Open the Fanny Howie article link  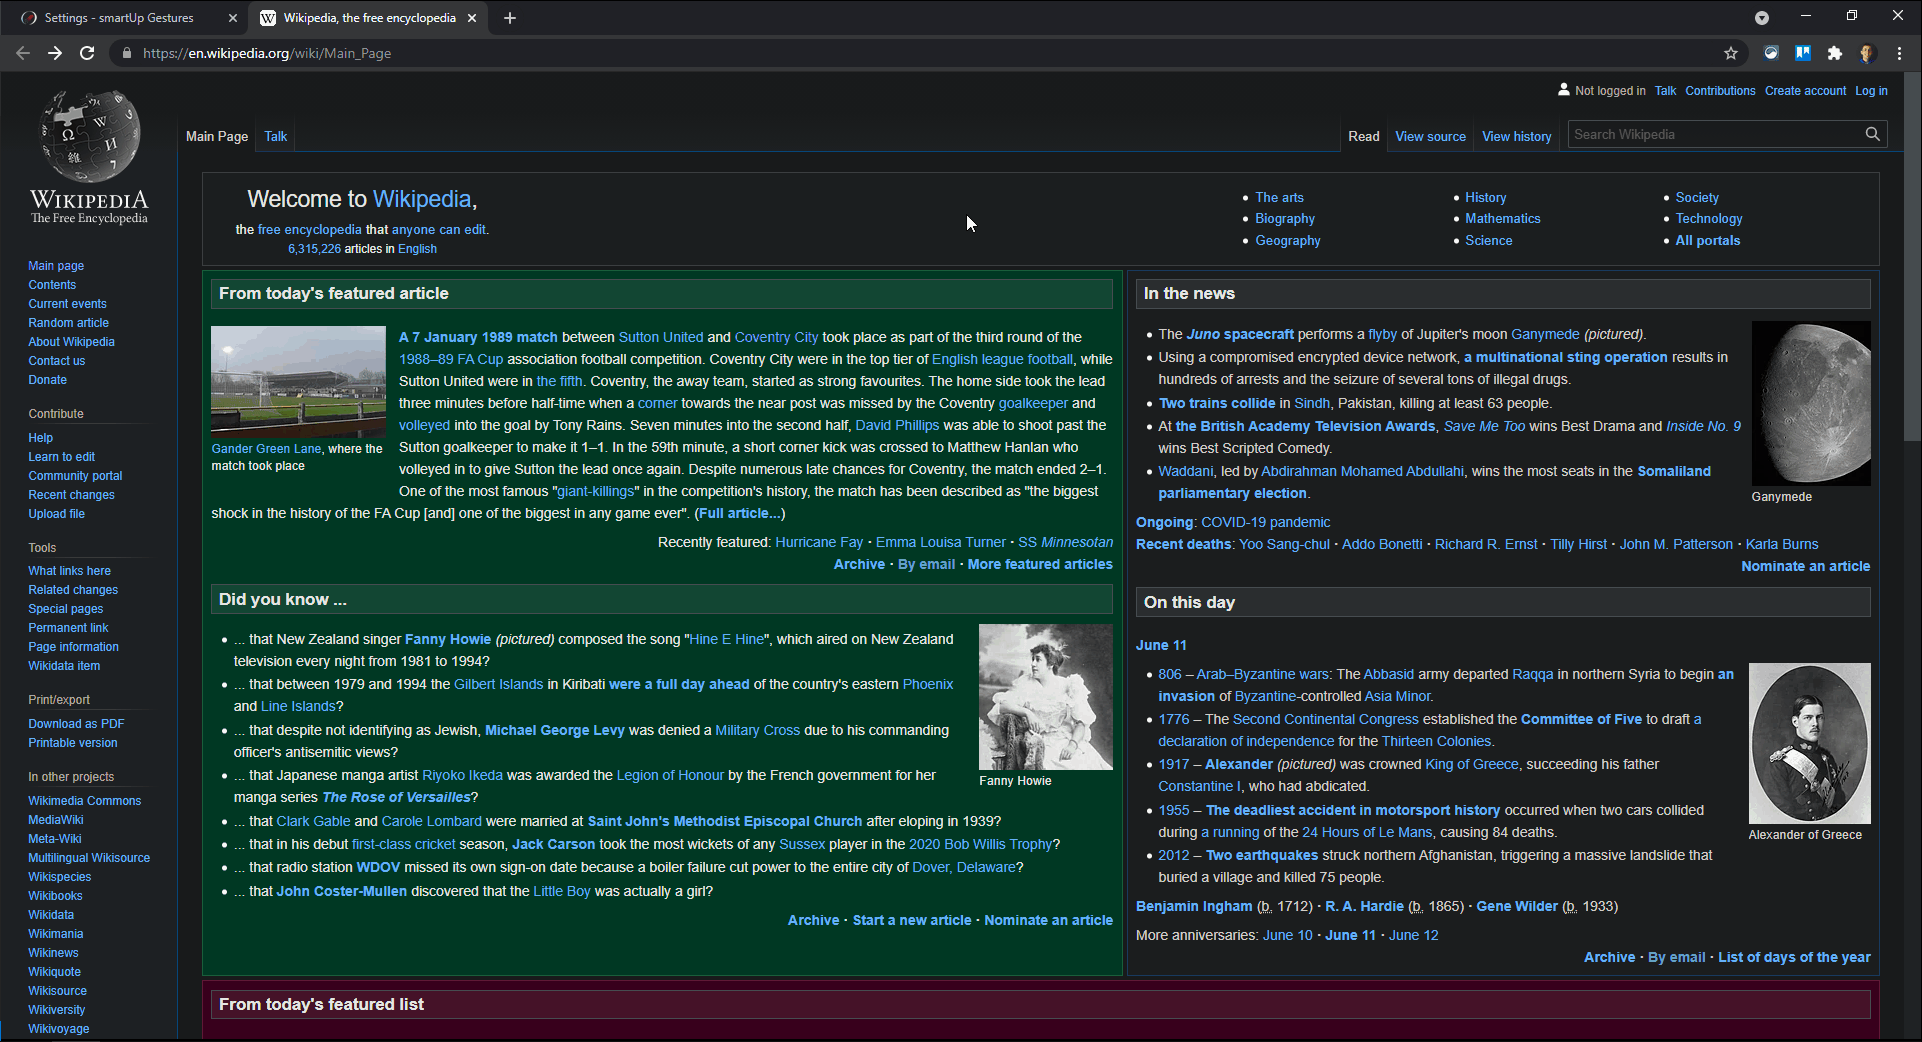point(448,639)
